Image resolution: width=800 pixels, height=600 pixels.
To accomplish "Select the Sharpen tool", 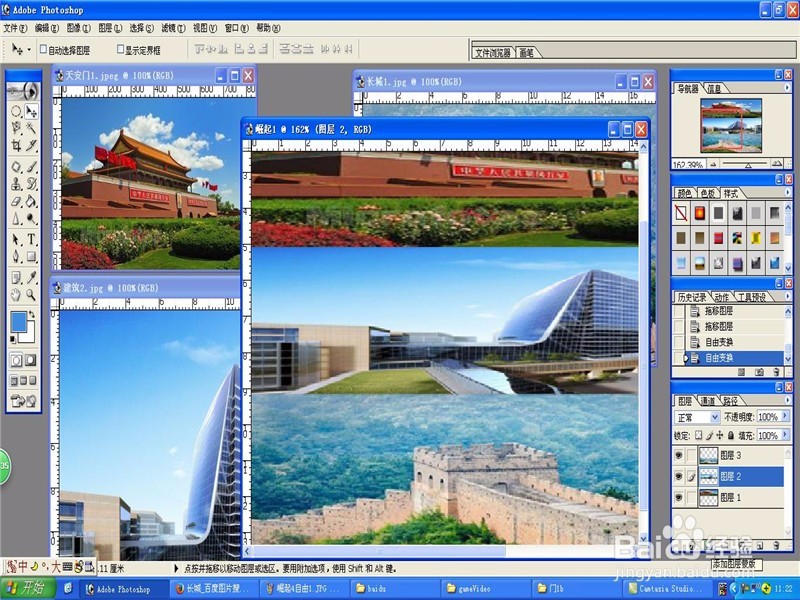I will 16,219.
